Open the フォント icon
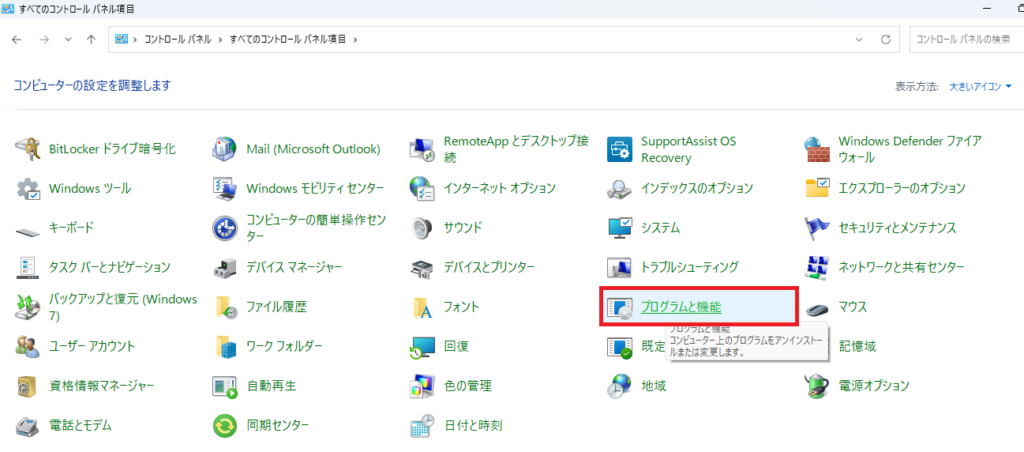This screenshot has height=452, width=1024. (x=422, y=307)
